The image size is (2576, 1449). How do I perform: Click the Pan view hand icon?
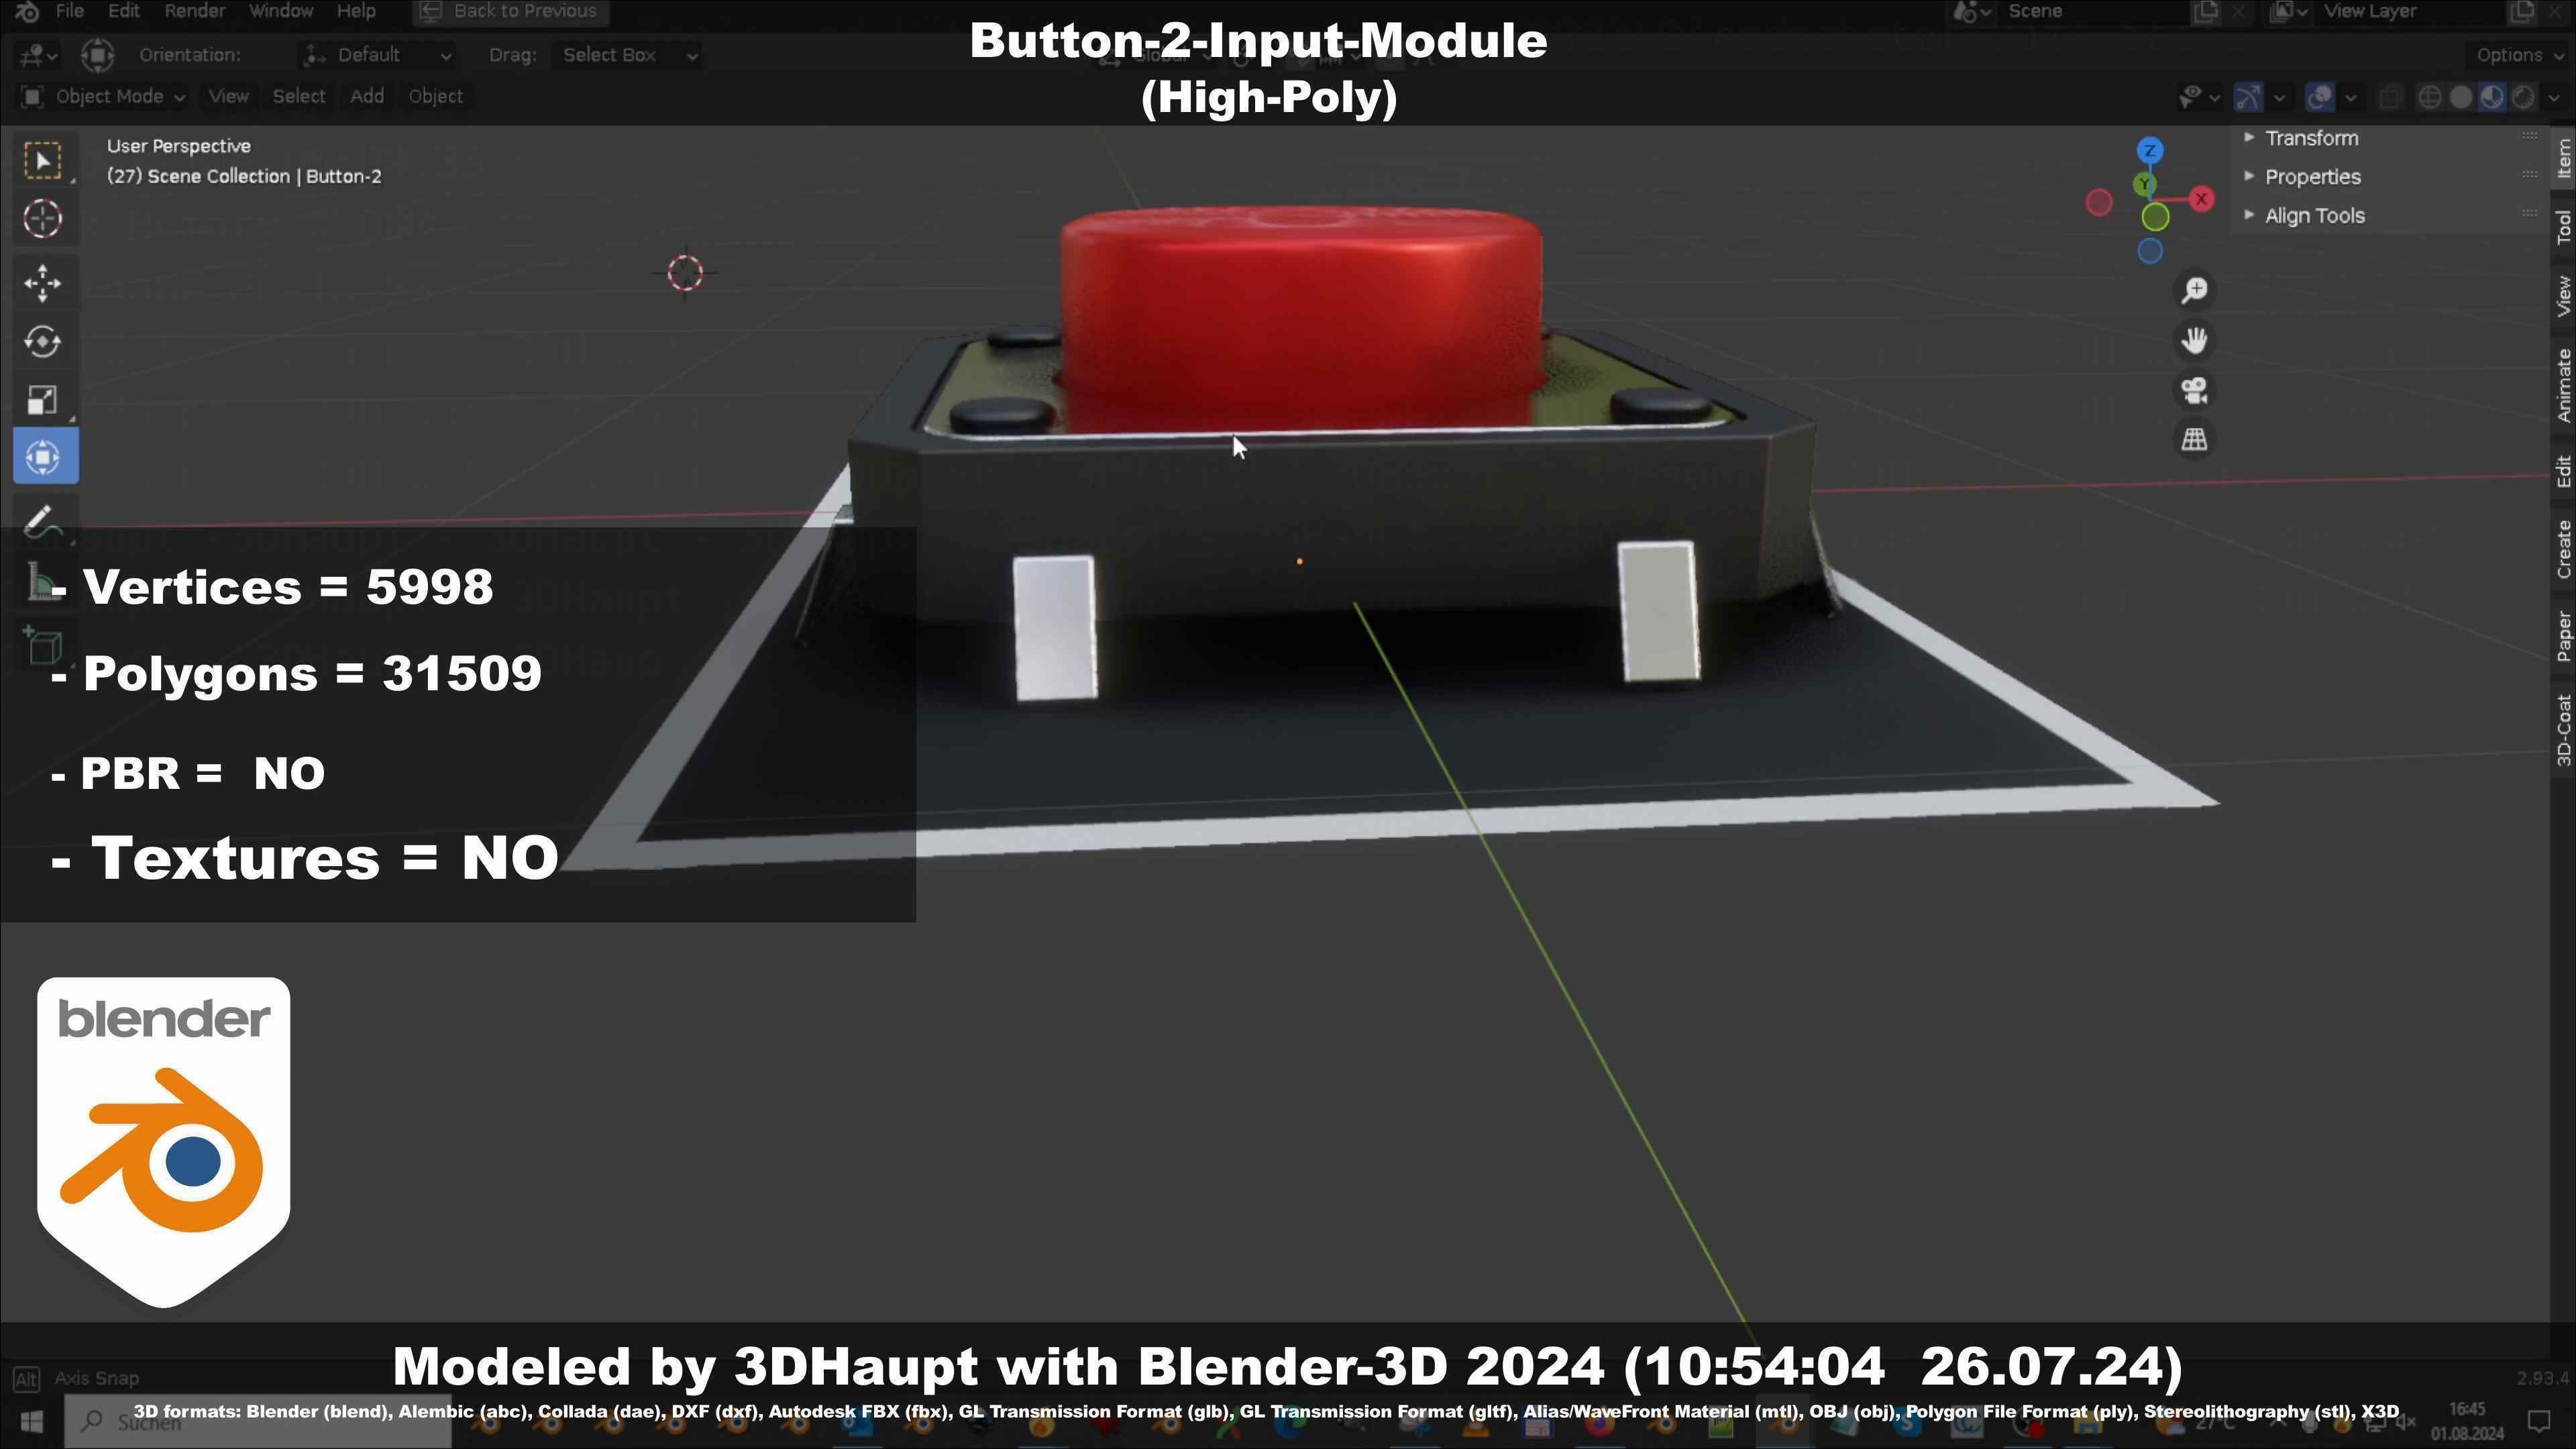(2195, 341)
